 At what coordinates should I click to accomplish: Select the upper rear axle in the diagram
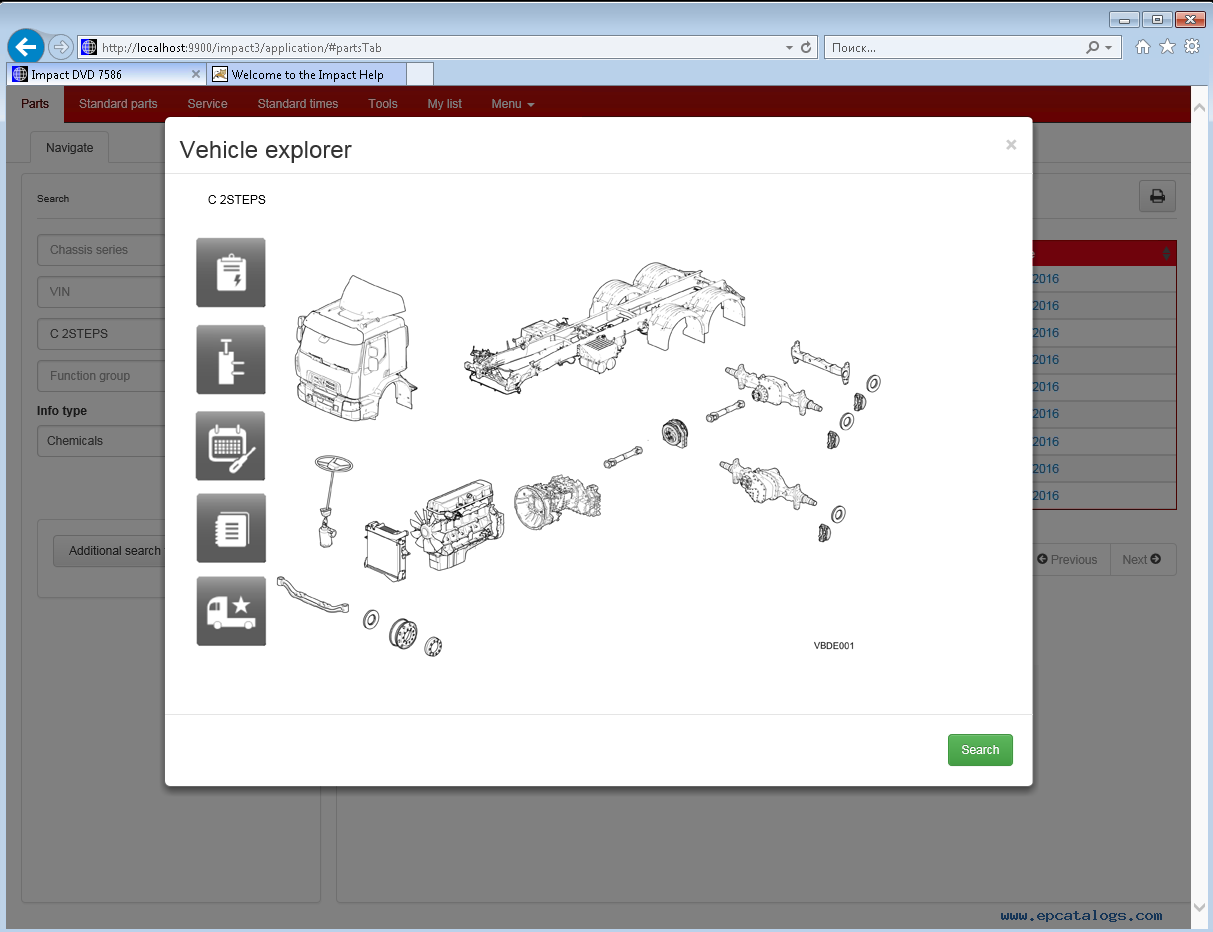pyautogui.click(x=772, y=390)
